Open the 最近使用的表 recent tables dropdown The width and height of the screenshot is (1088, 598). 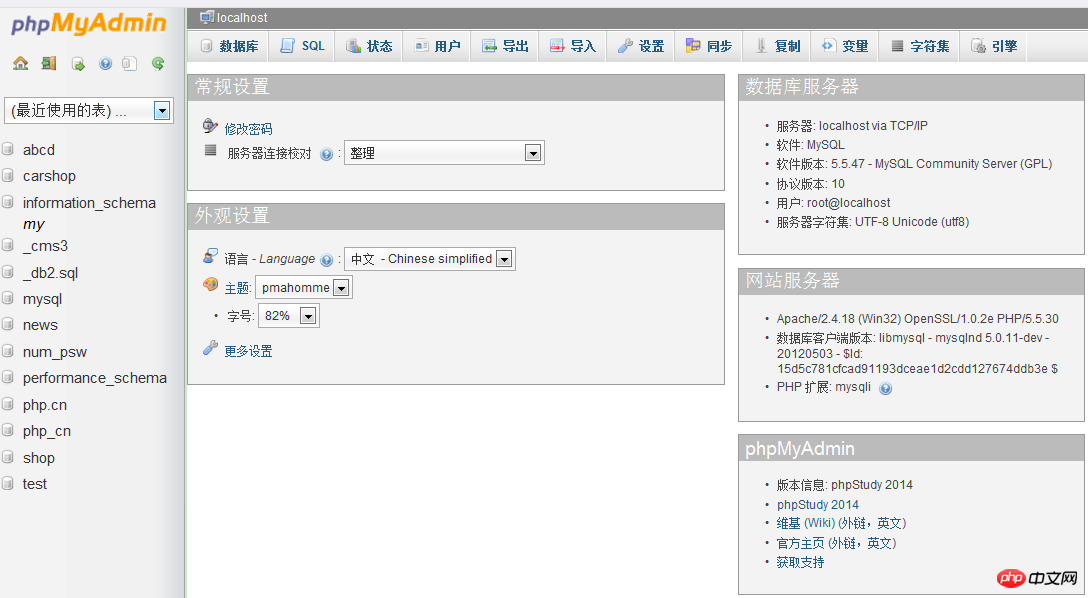(89, 110)
